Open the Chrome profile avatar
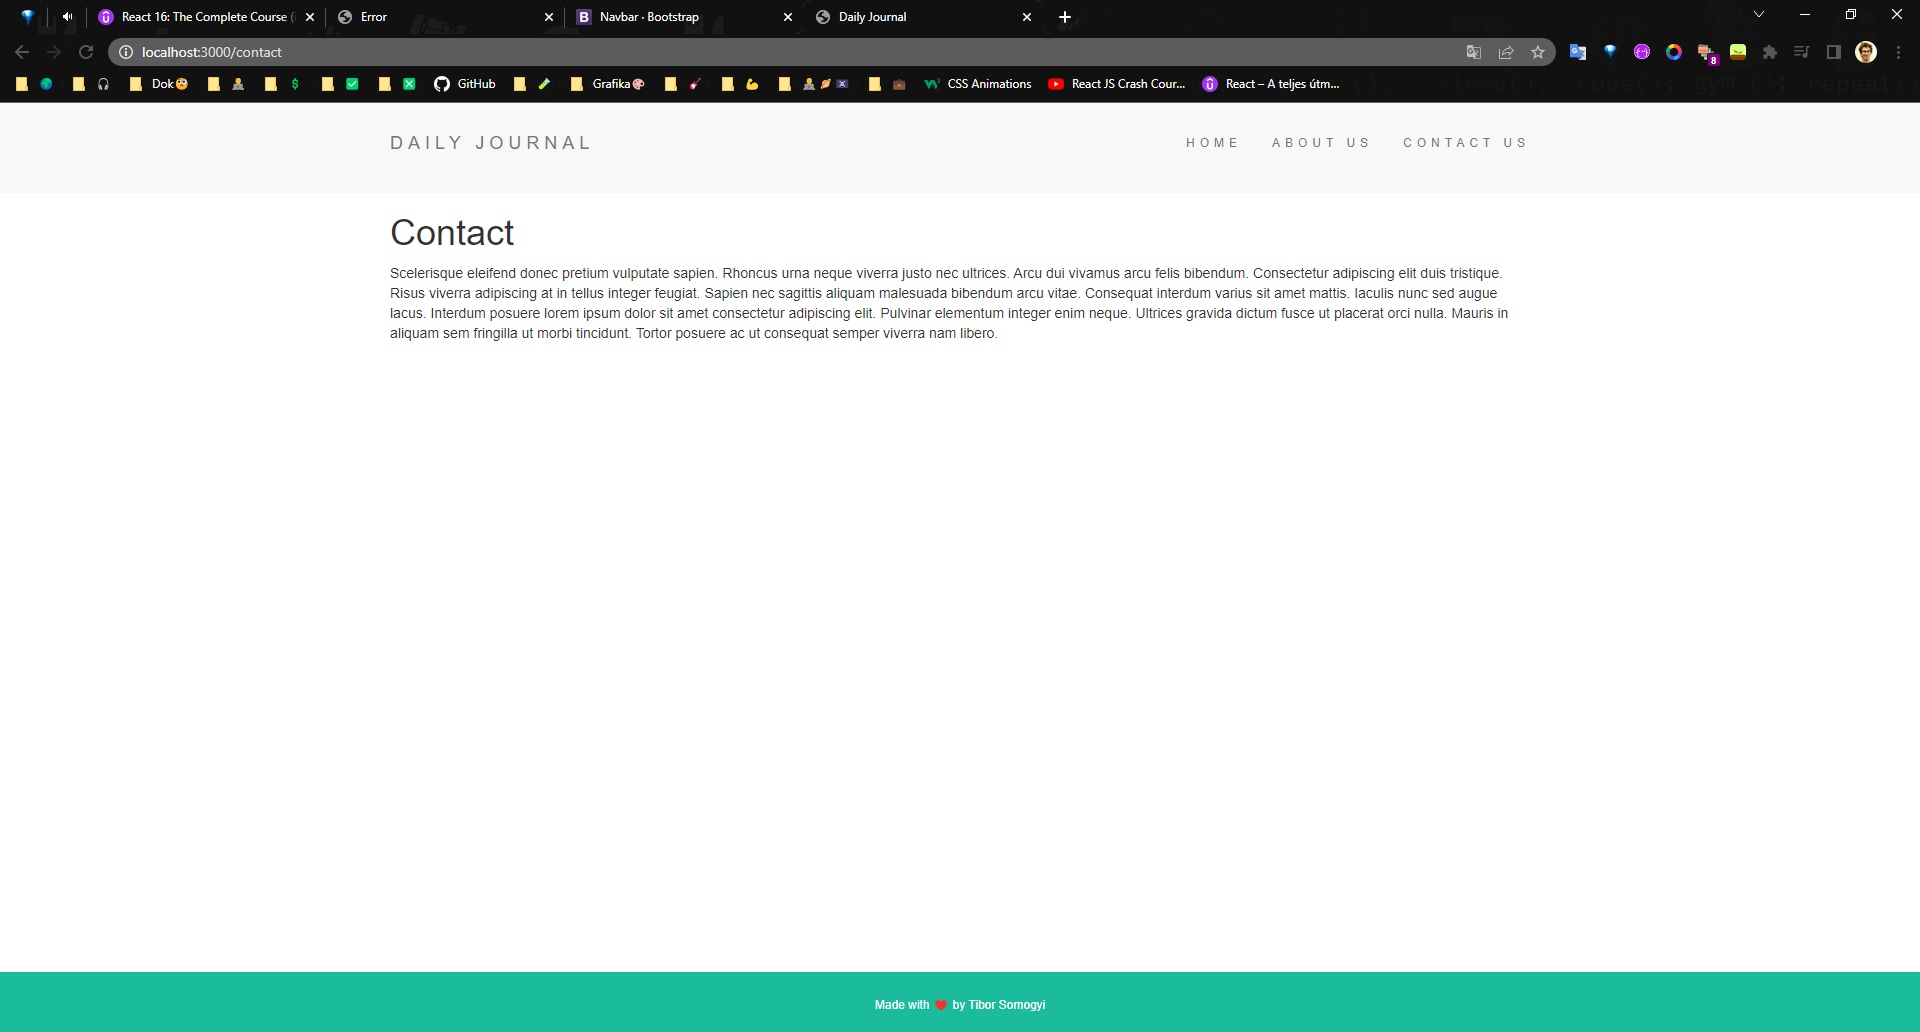Screen dimensions: 1920x1032 pyautogui.click(x=1866, y=52)
